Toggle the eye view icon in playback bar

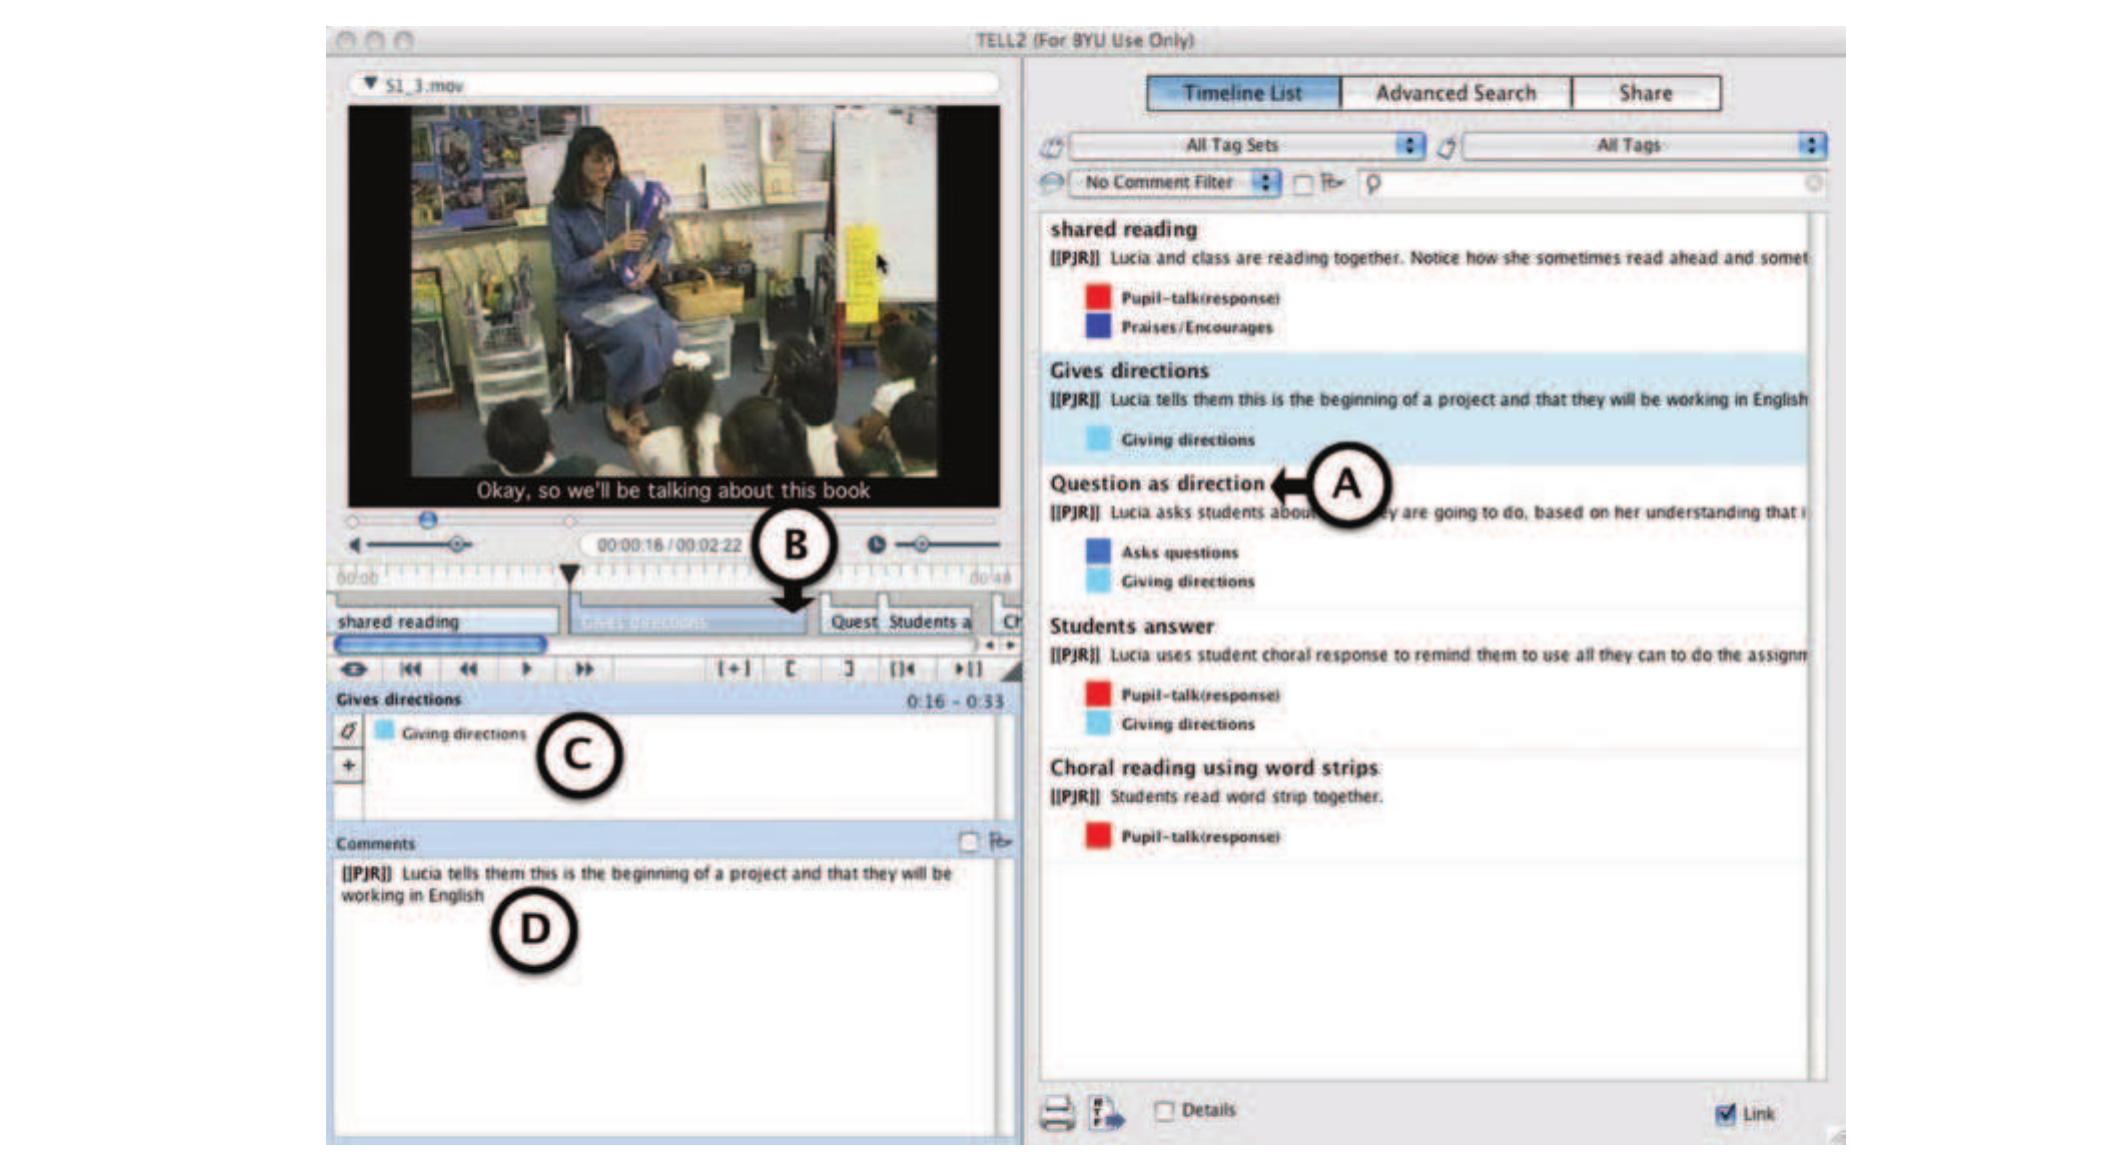[x=354, y=669]
